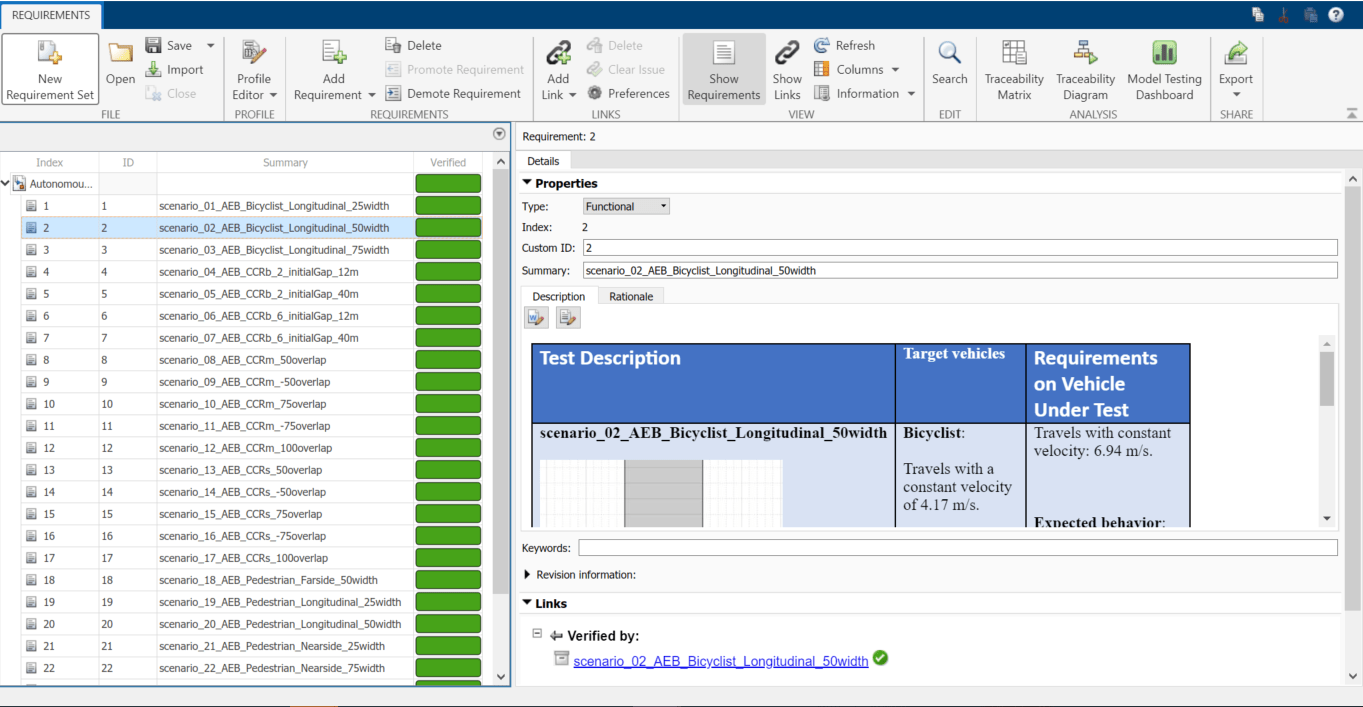Toggle Show Requirements view

coord(724,70)
